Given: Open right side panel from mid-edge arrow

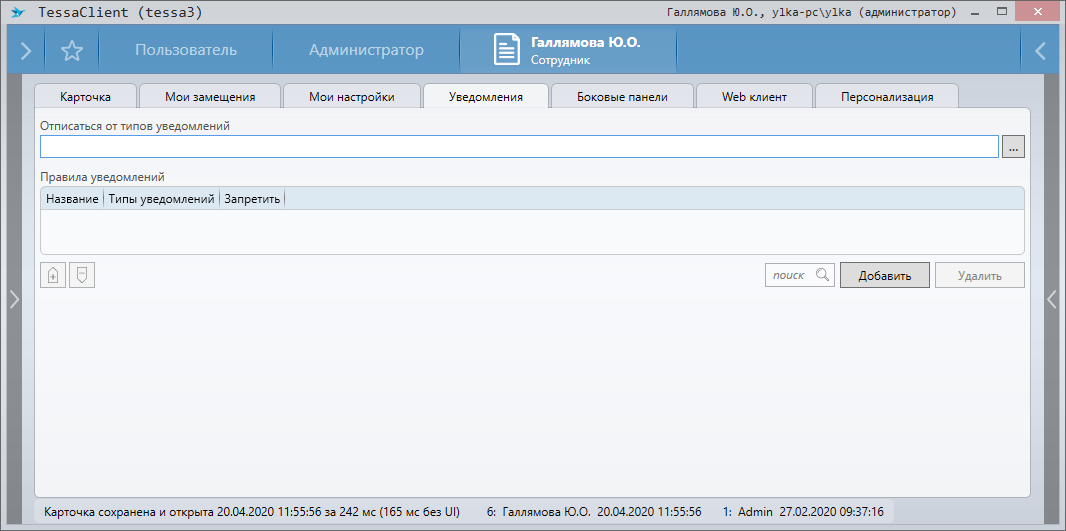Looking at the screenshot, I should 1052,299.
